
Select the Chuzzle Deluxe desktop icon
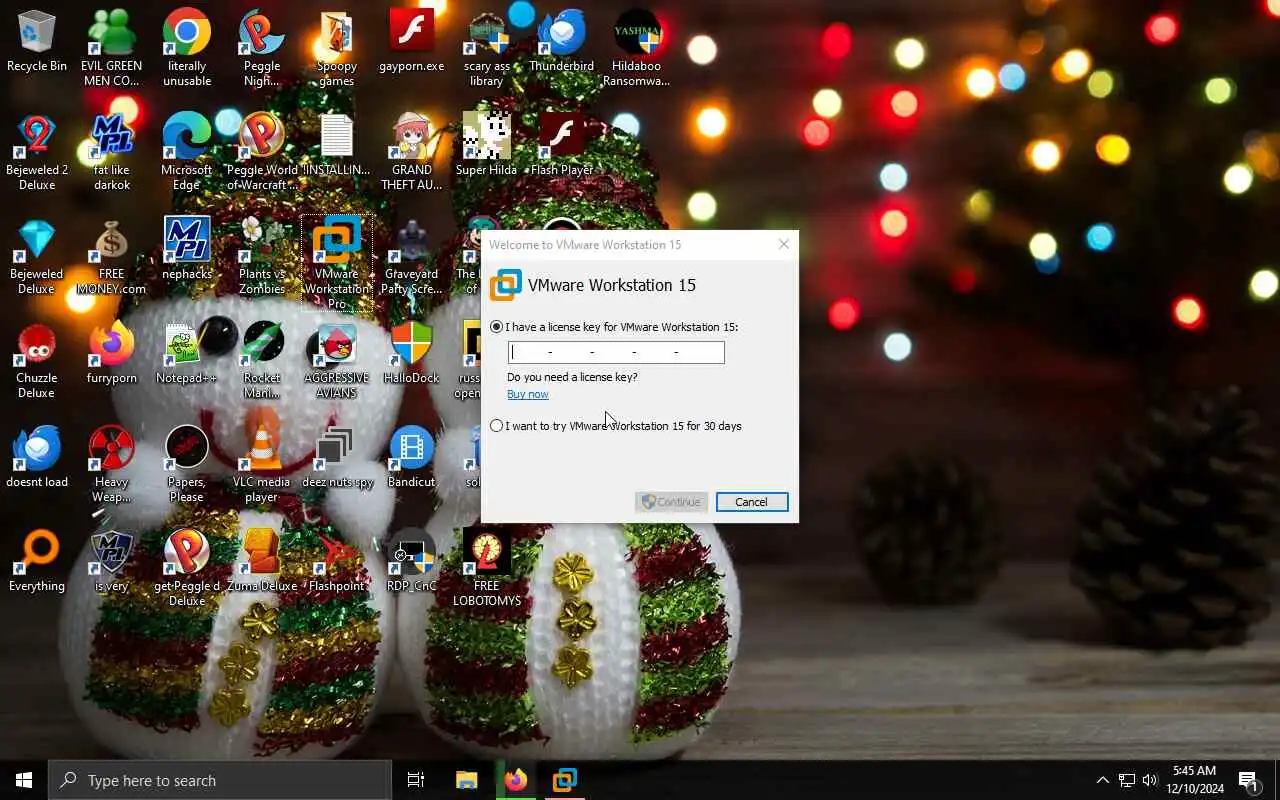pos(37,360)
